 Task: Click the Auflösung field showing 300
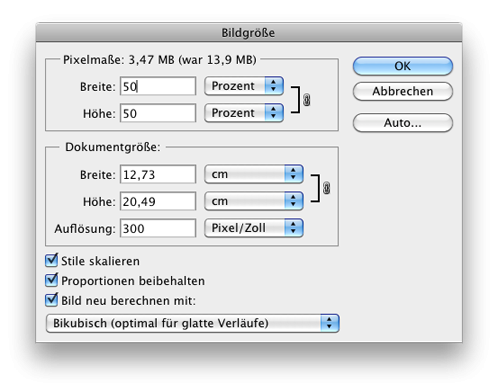click(158, 228)
